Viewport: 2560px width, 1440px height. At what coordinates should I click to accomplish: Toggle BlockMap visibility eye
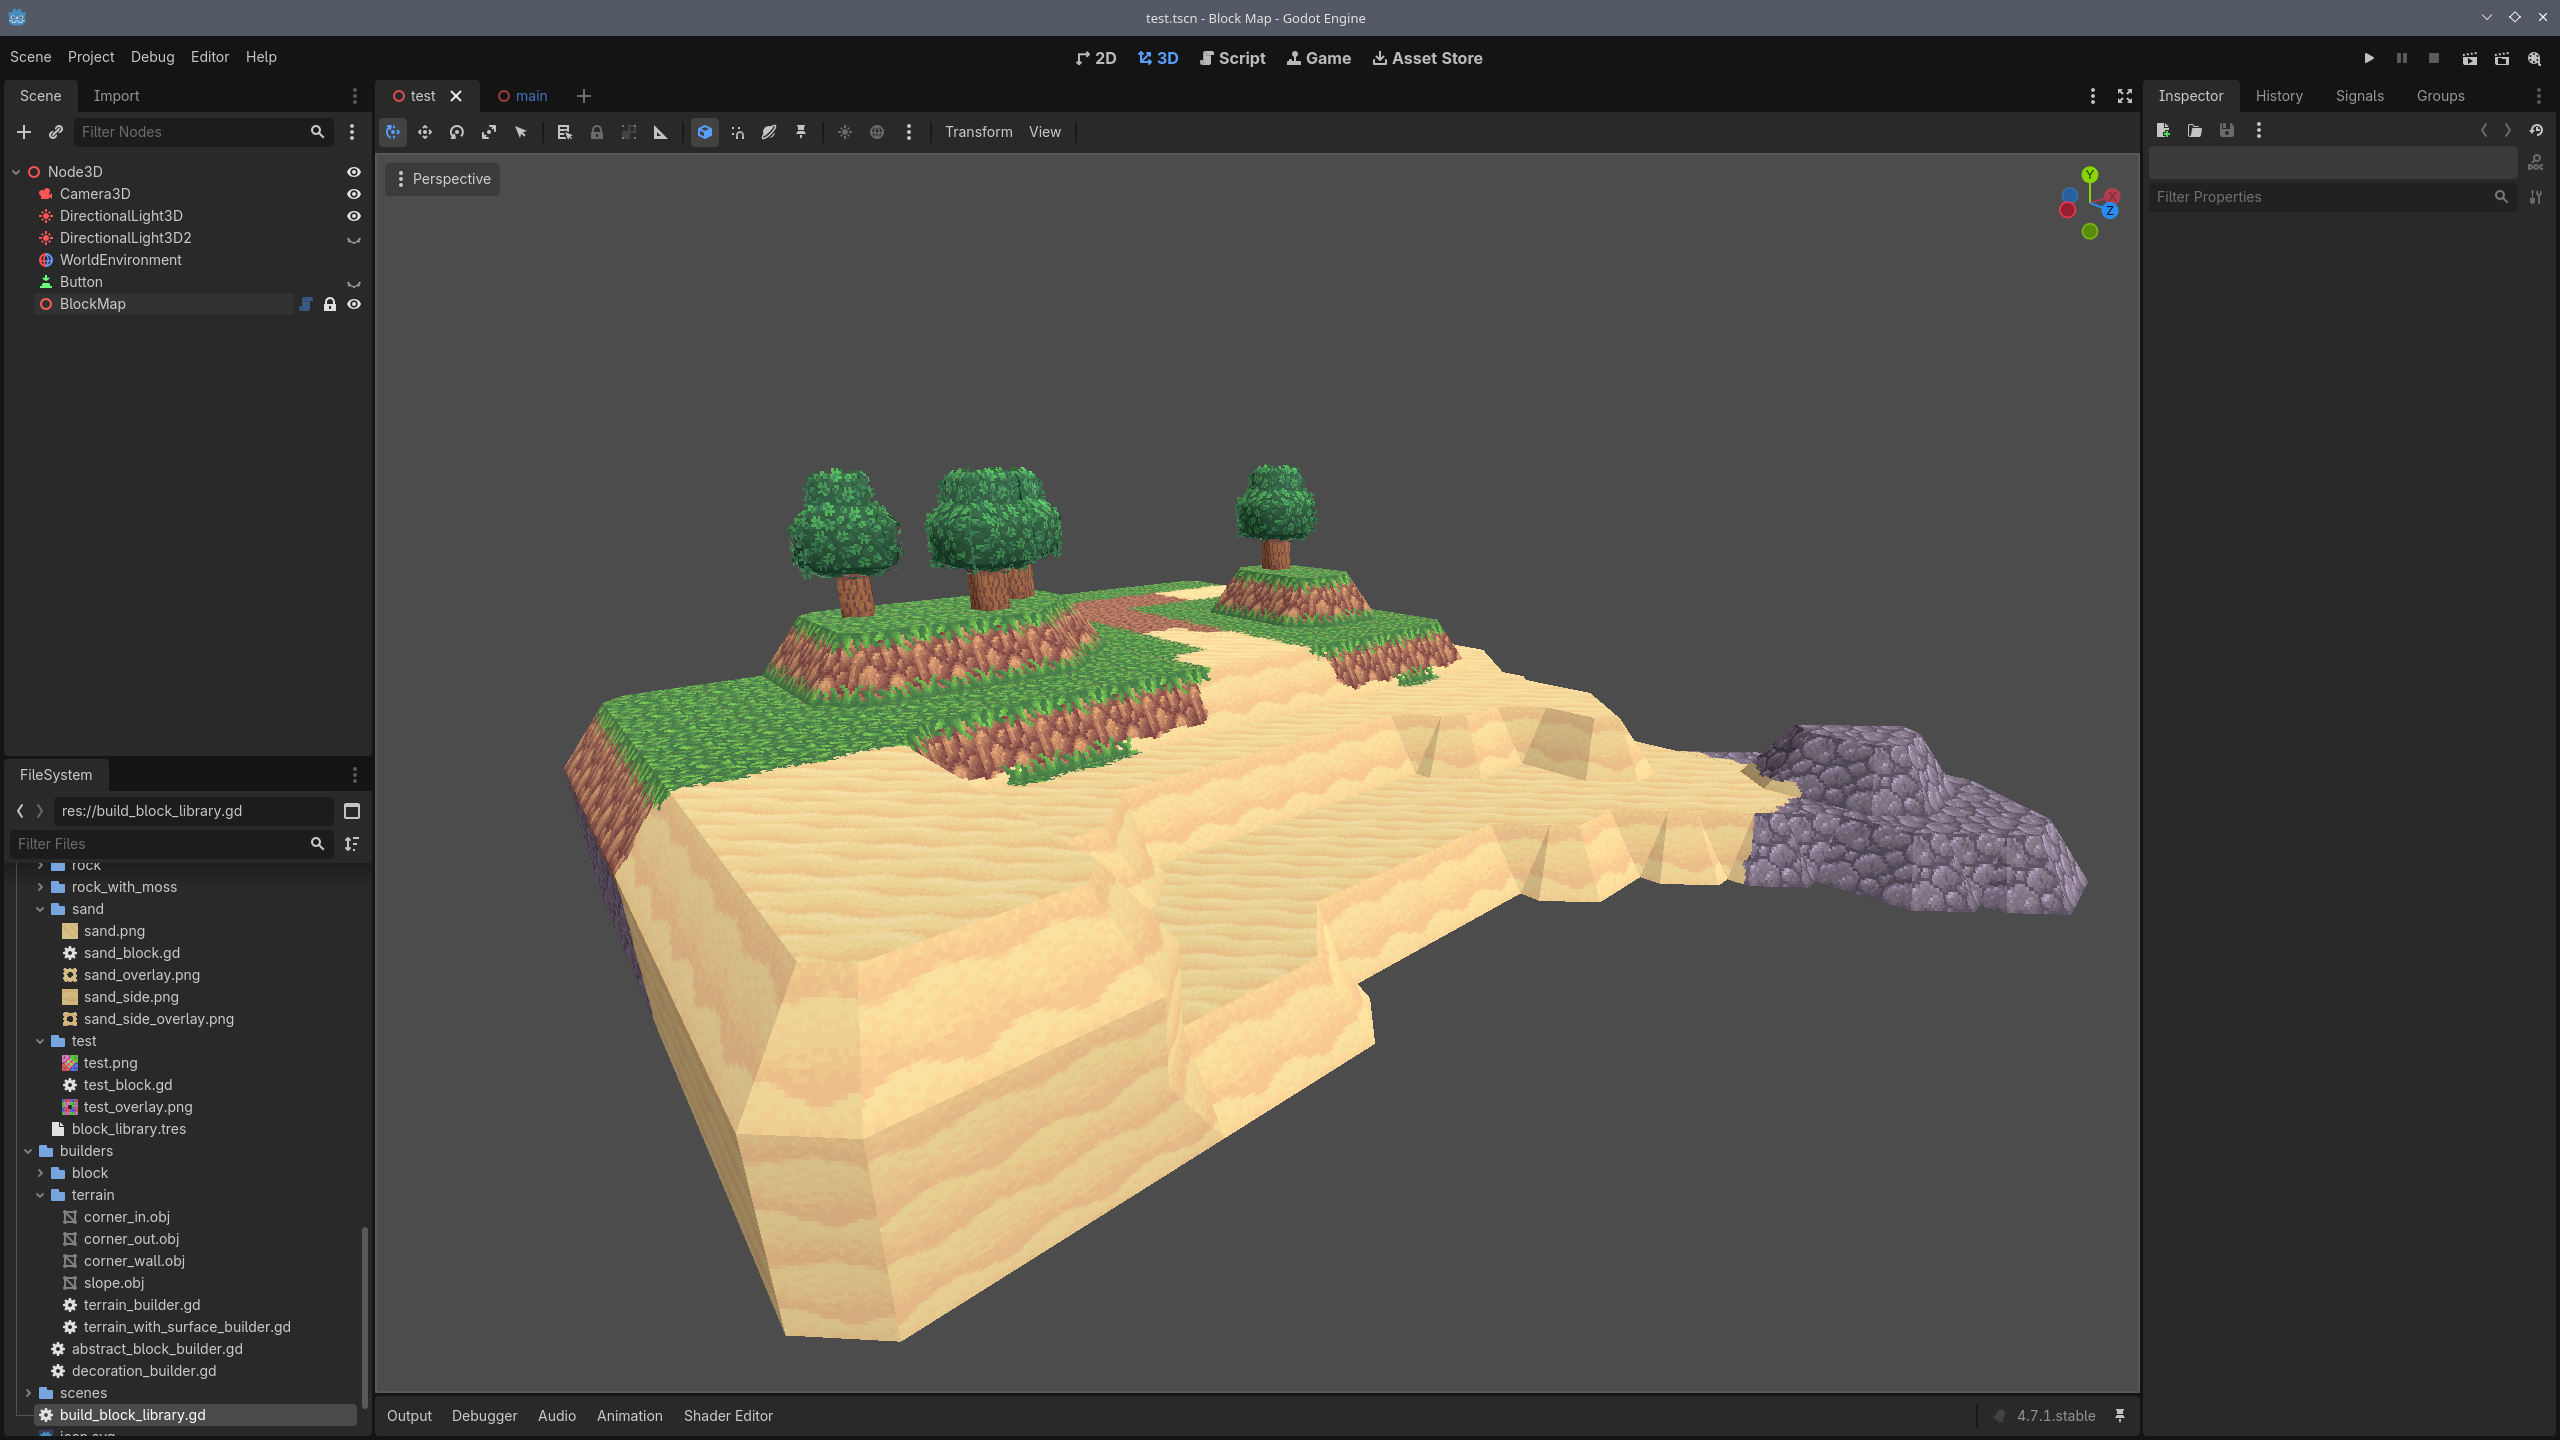click(x=354, y=304)
